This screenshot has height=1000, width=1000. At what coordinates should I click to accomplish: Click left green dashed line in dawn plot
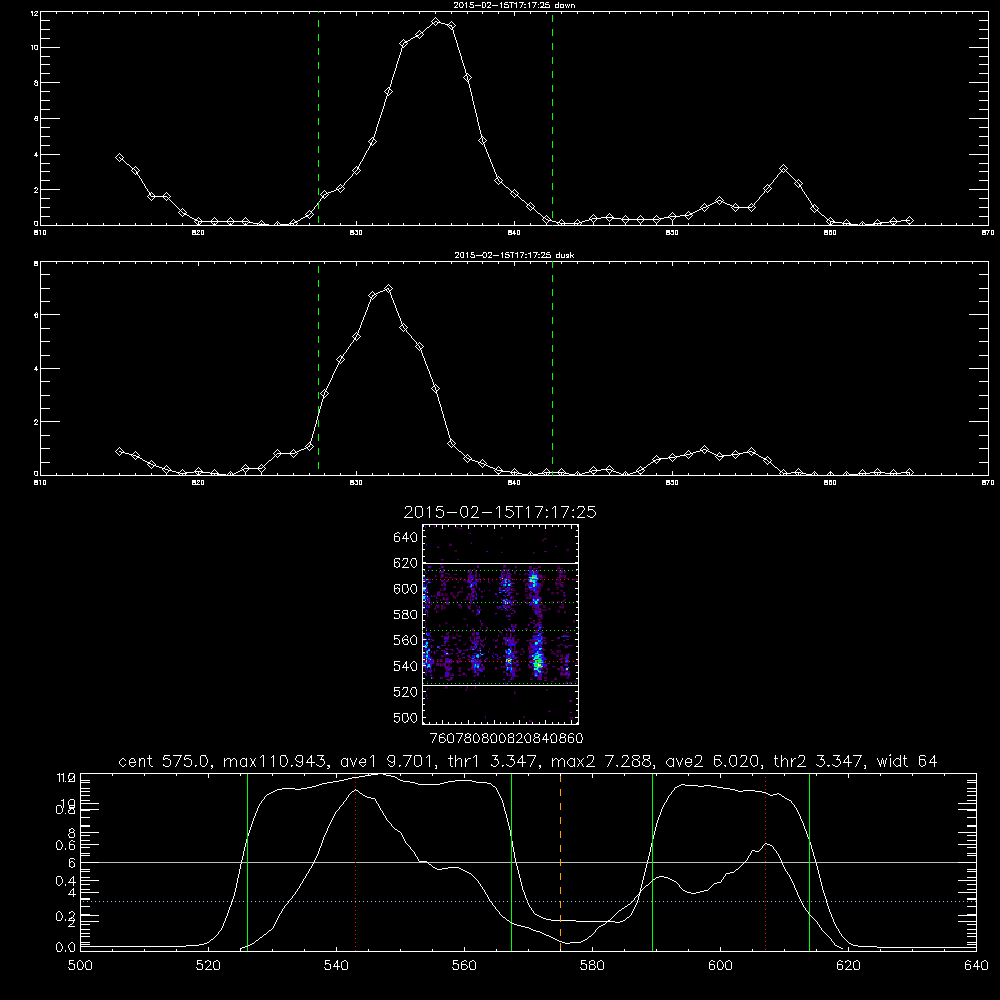[318, 119]
